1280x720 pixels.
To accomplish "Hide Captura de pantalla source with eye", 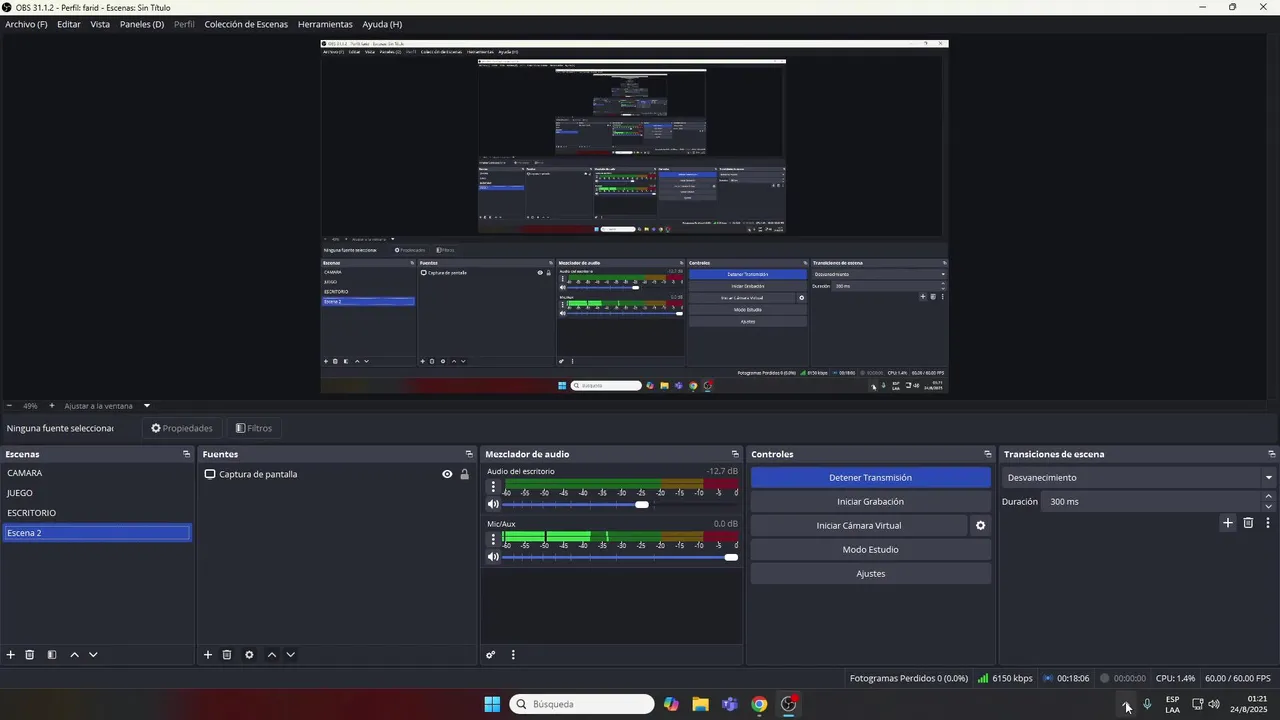I will click(x=447, y=474).
